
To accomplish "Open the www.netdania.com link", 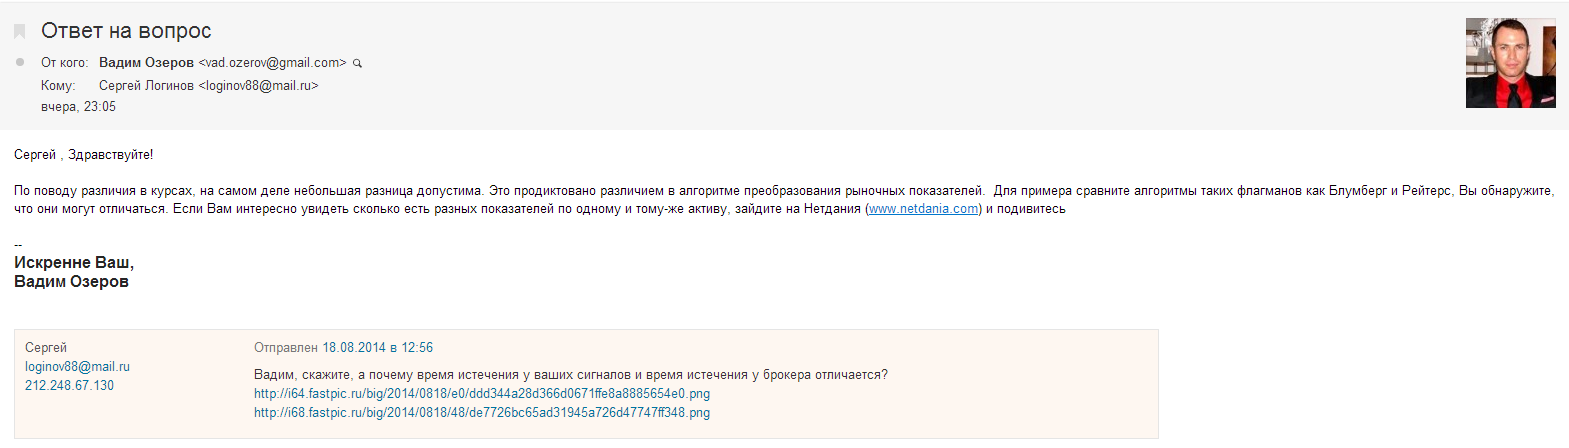I will [923, 209].
